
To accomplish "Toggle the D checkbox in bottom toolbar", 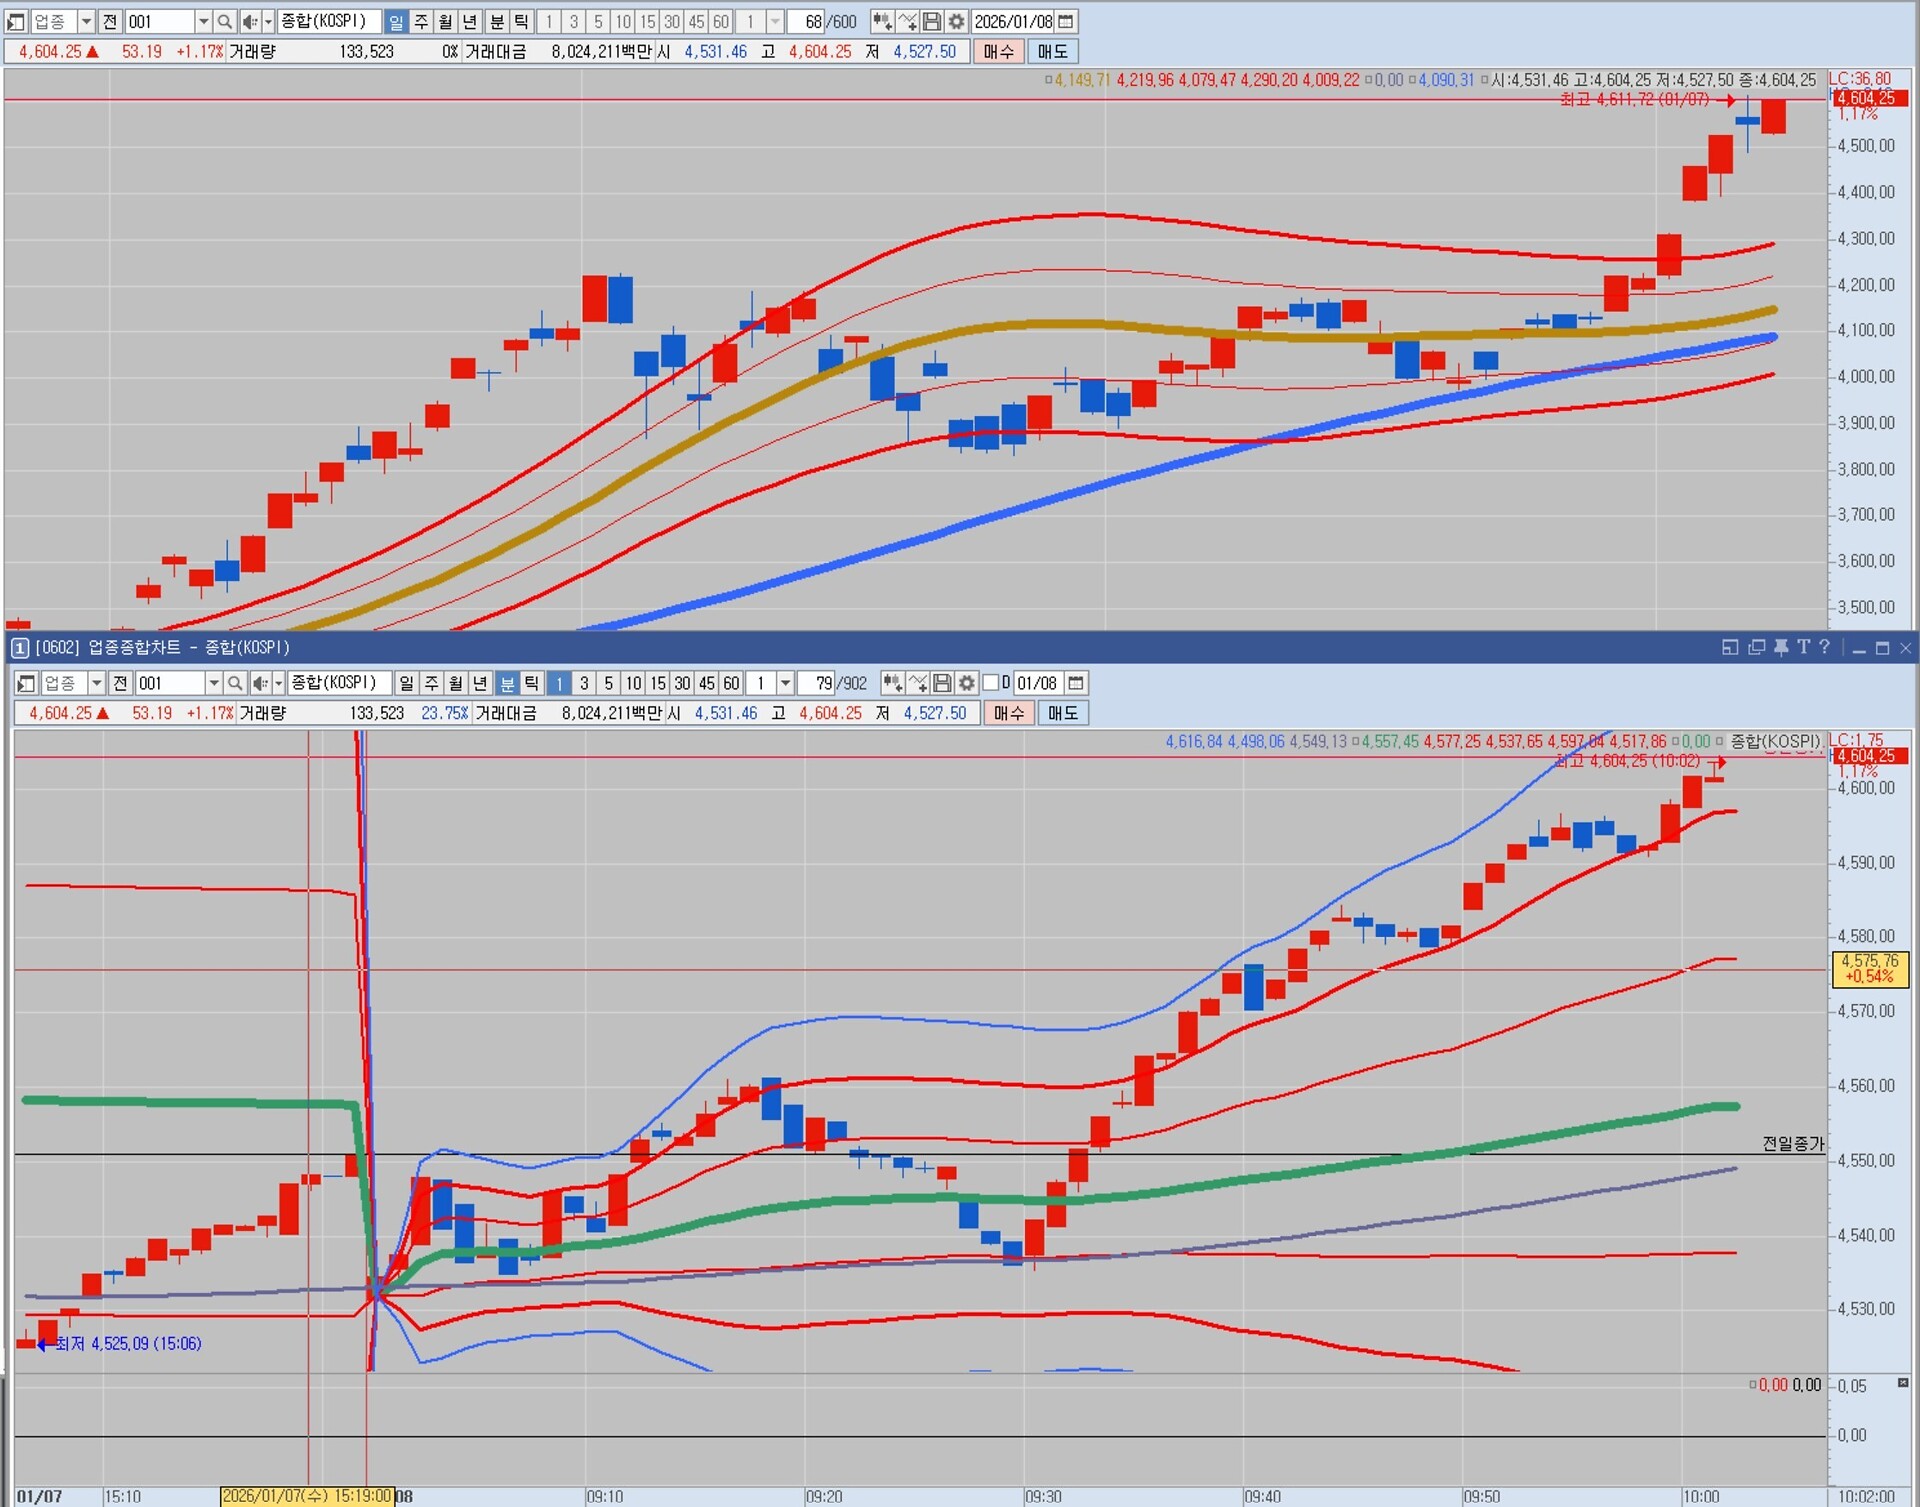I will click(991, 683).
